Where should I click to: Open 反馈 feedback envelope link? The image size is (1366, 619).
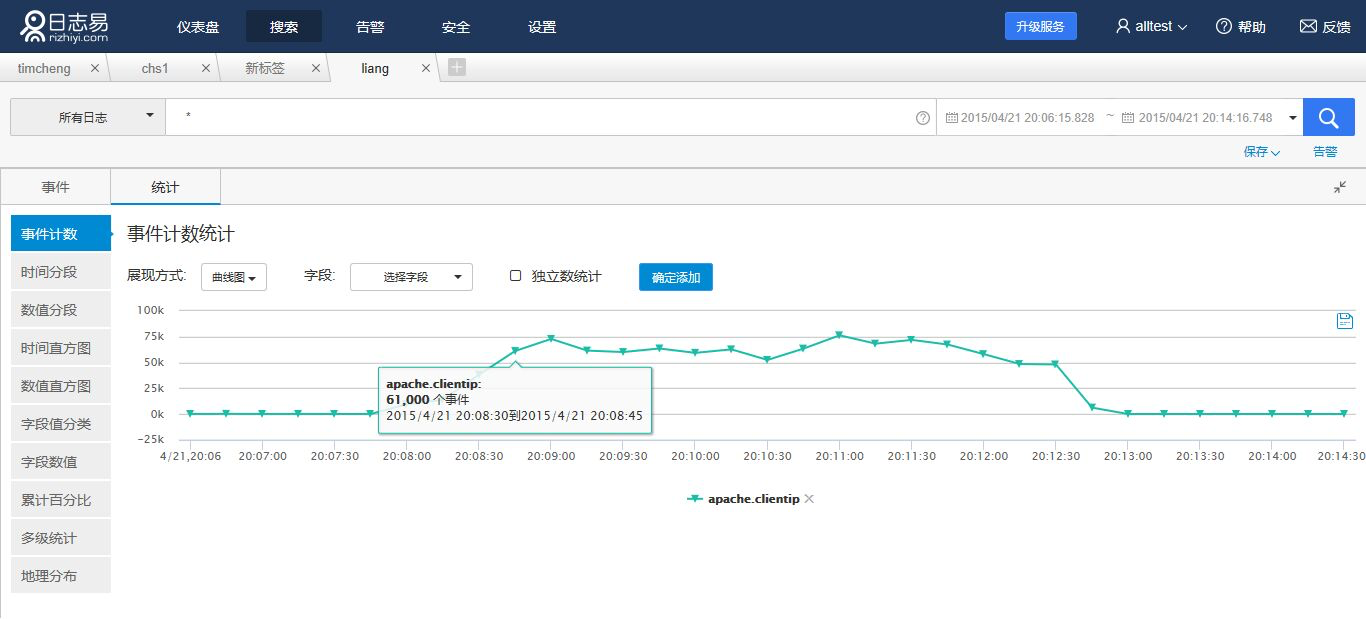tap(1324, 27)
